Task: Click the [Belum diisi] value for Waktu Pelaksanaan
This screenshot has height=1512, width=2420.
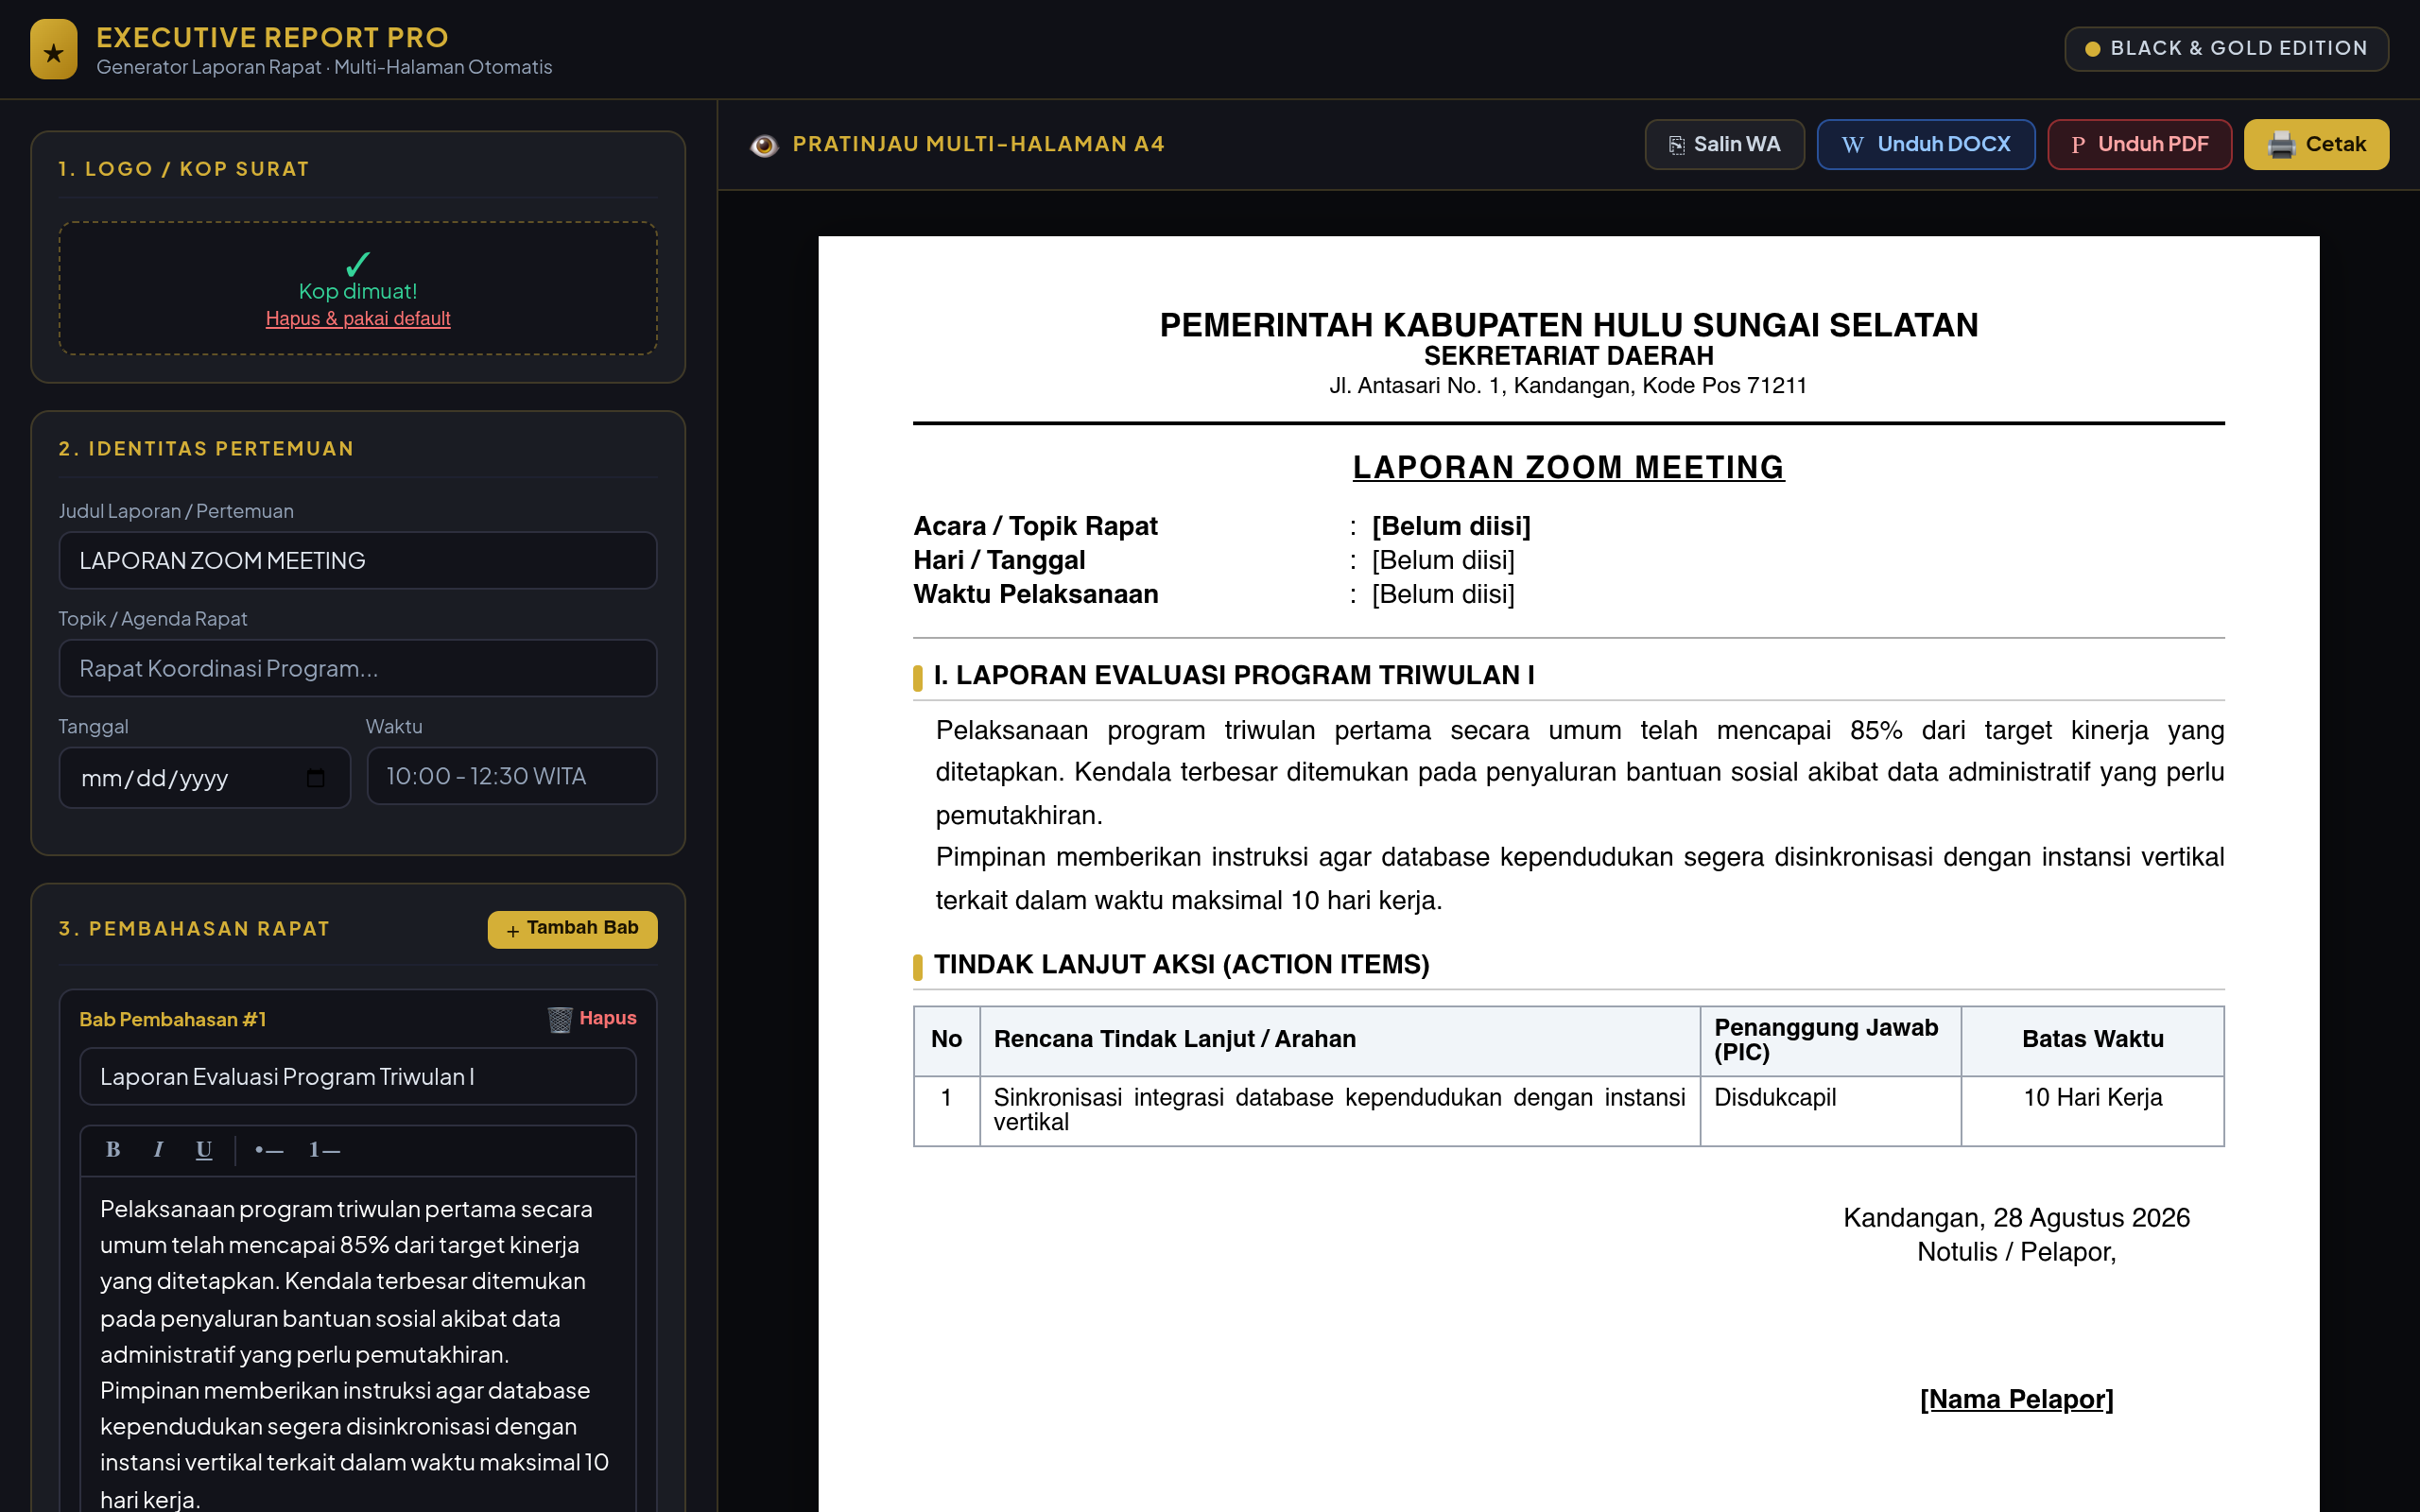Action: click(x=1443, y=594)
